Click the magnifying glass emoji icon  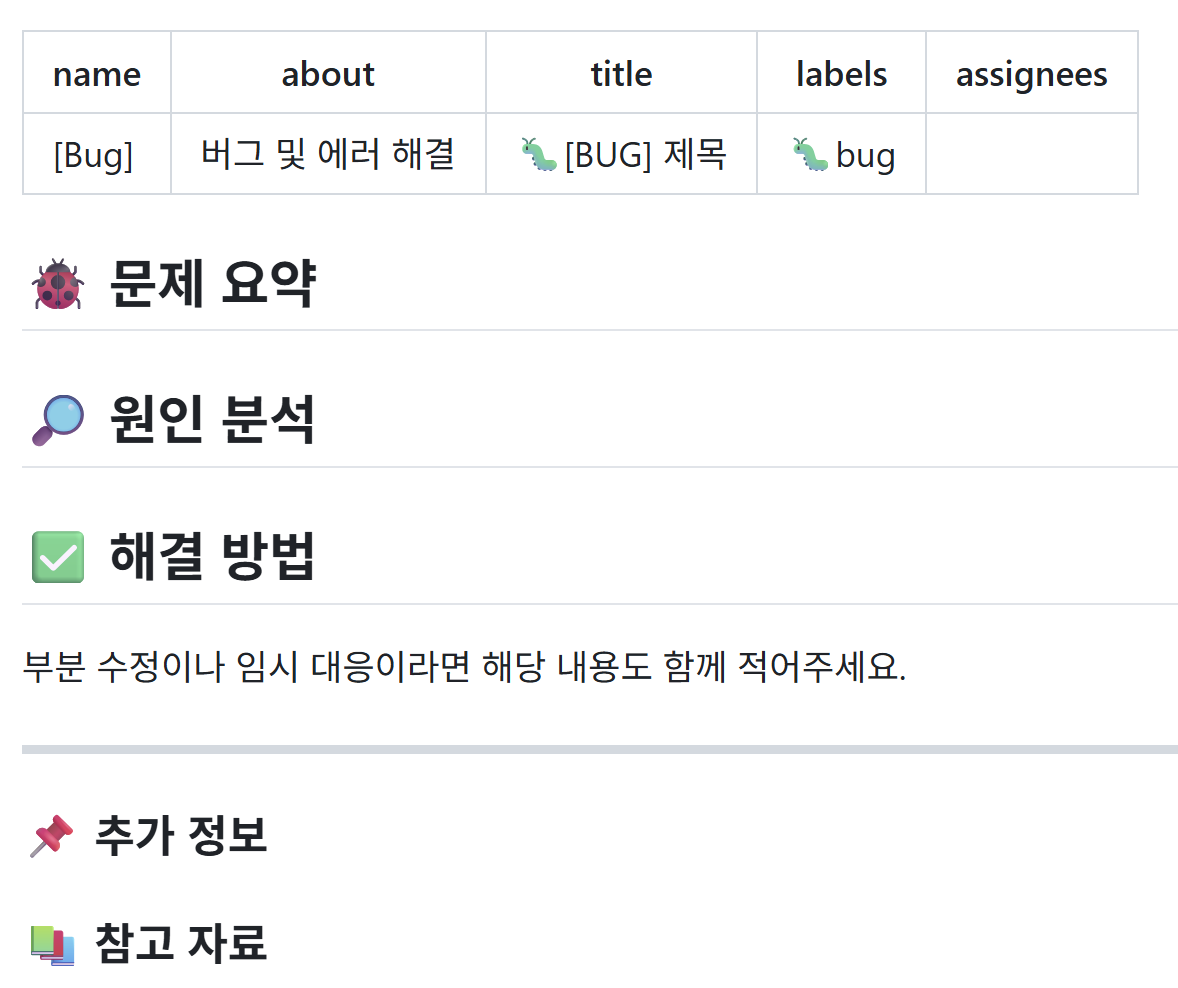(58, 420)
